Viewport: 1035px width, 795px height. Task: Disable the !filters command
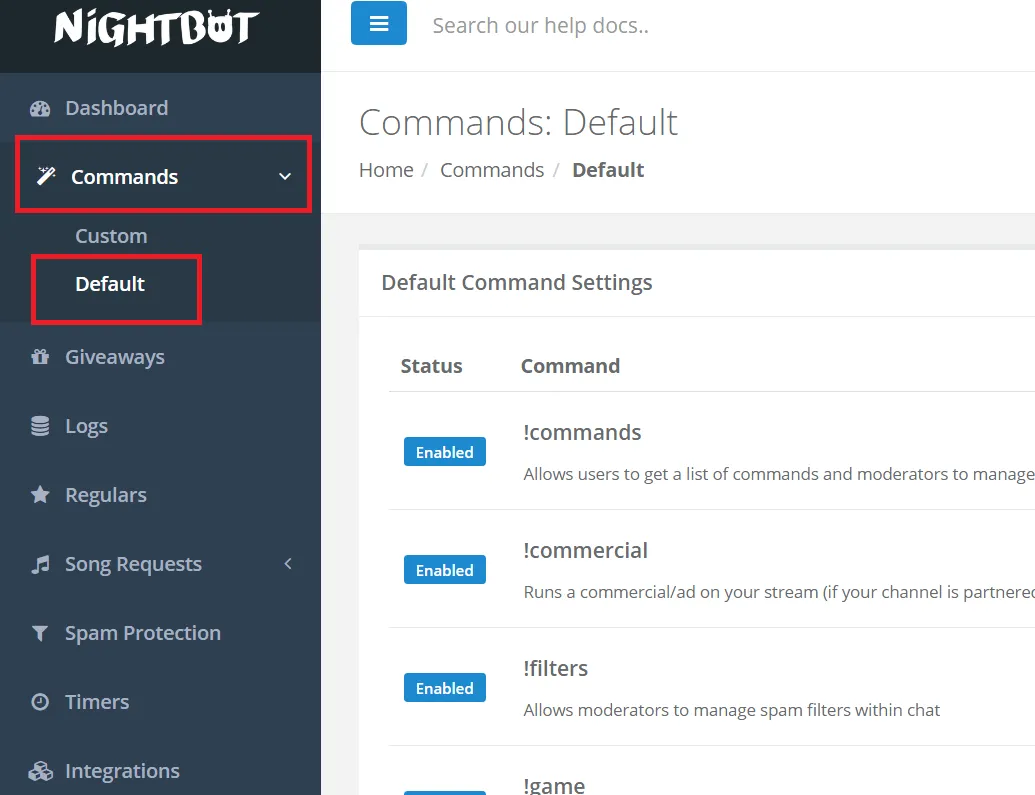click(x=444, y=688)
